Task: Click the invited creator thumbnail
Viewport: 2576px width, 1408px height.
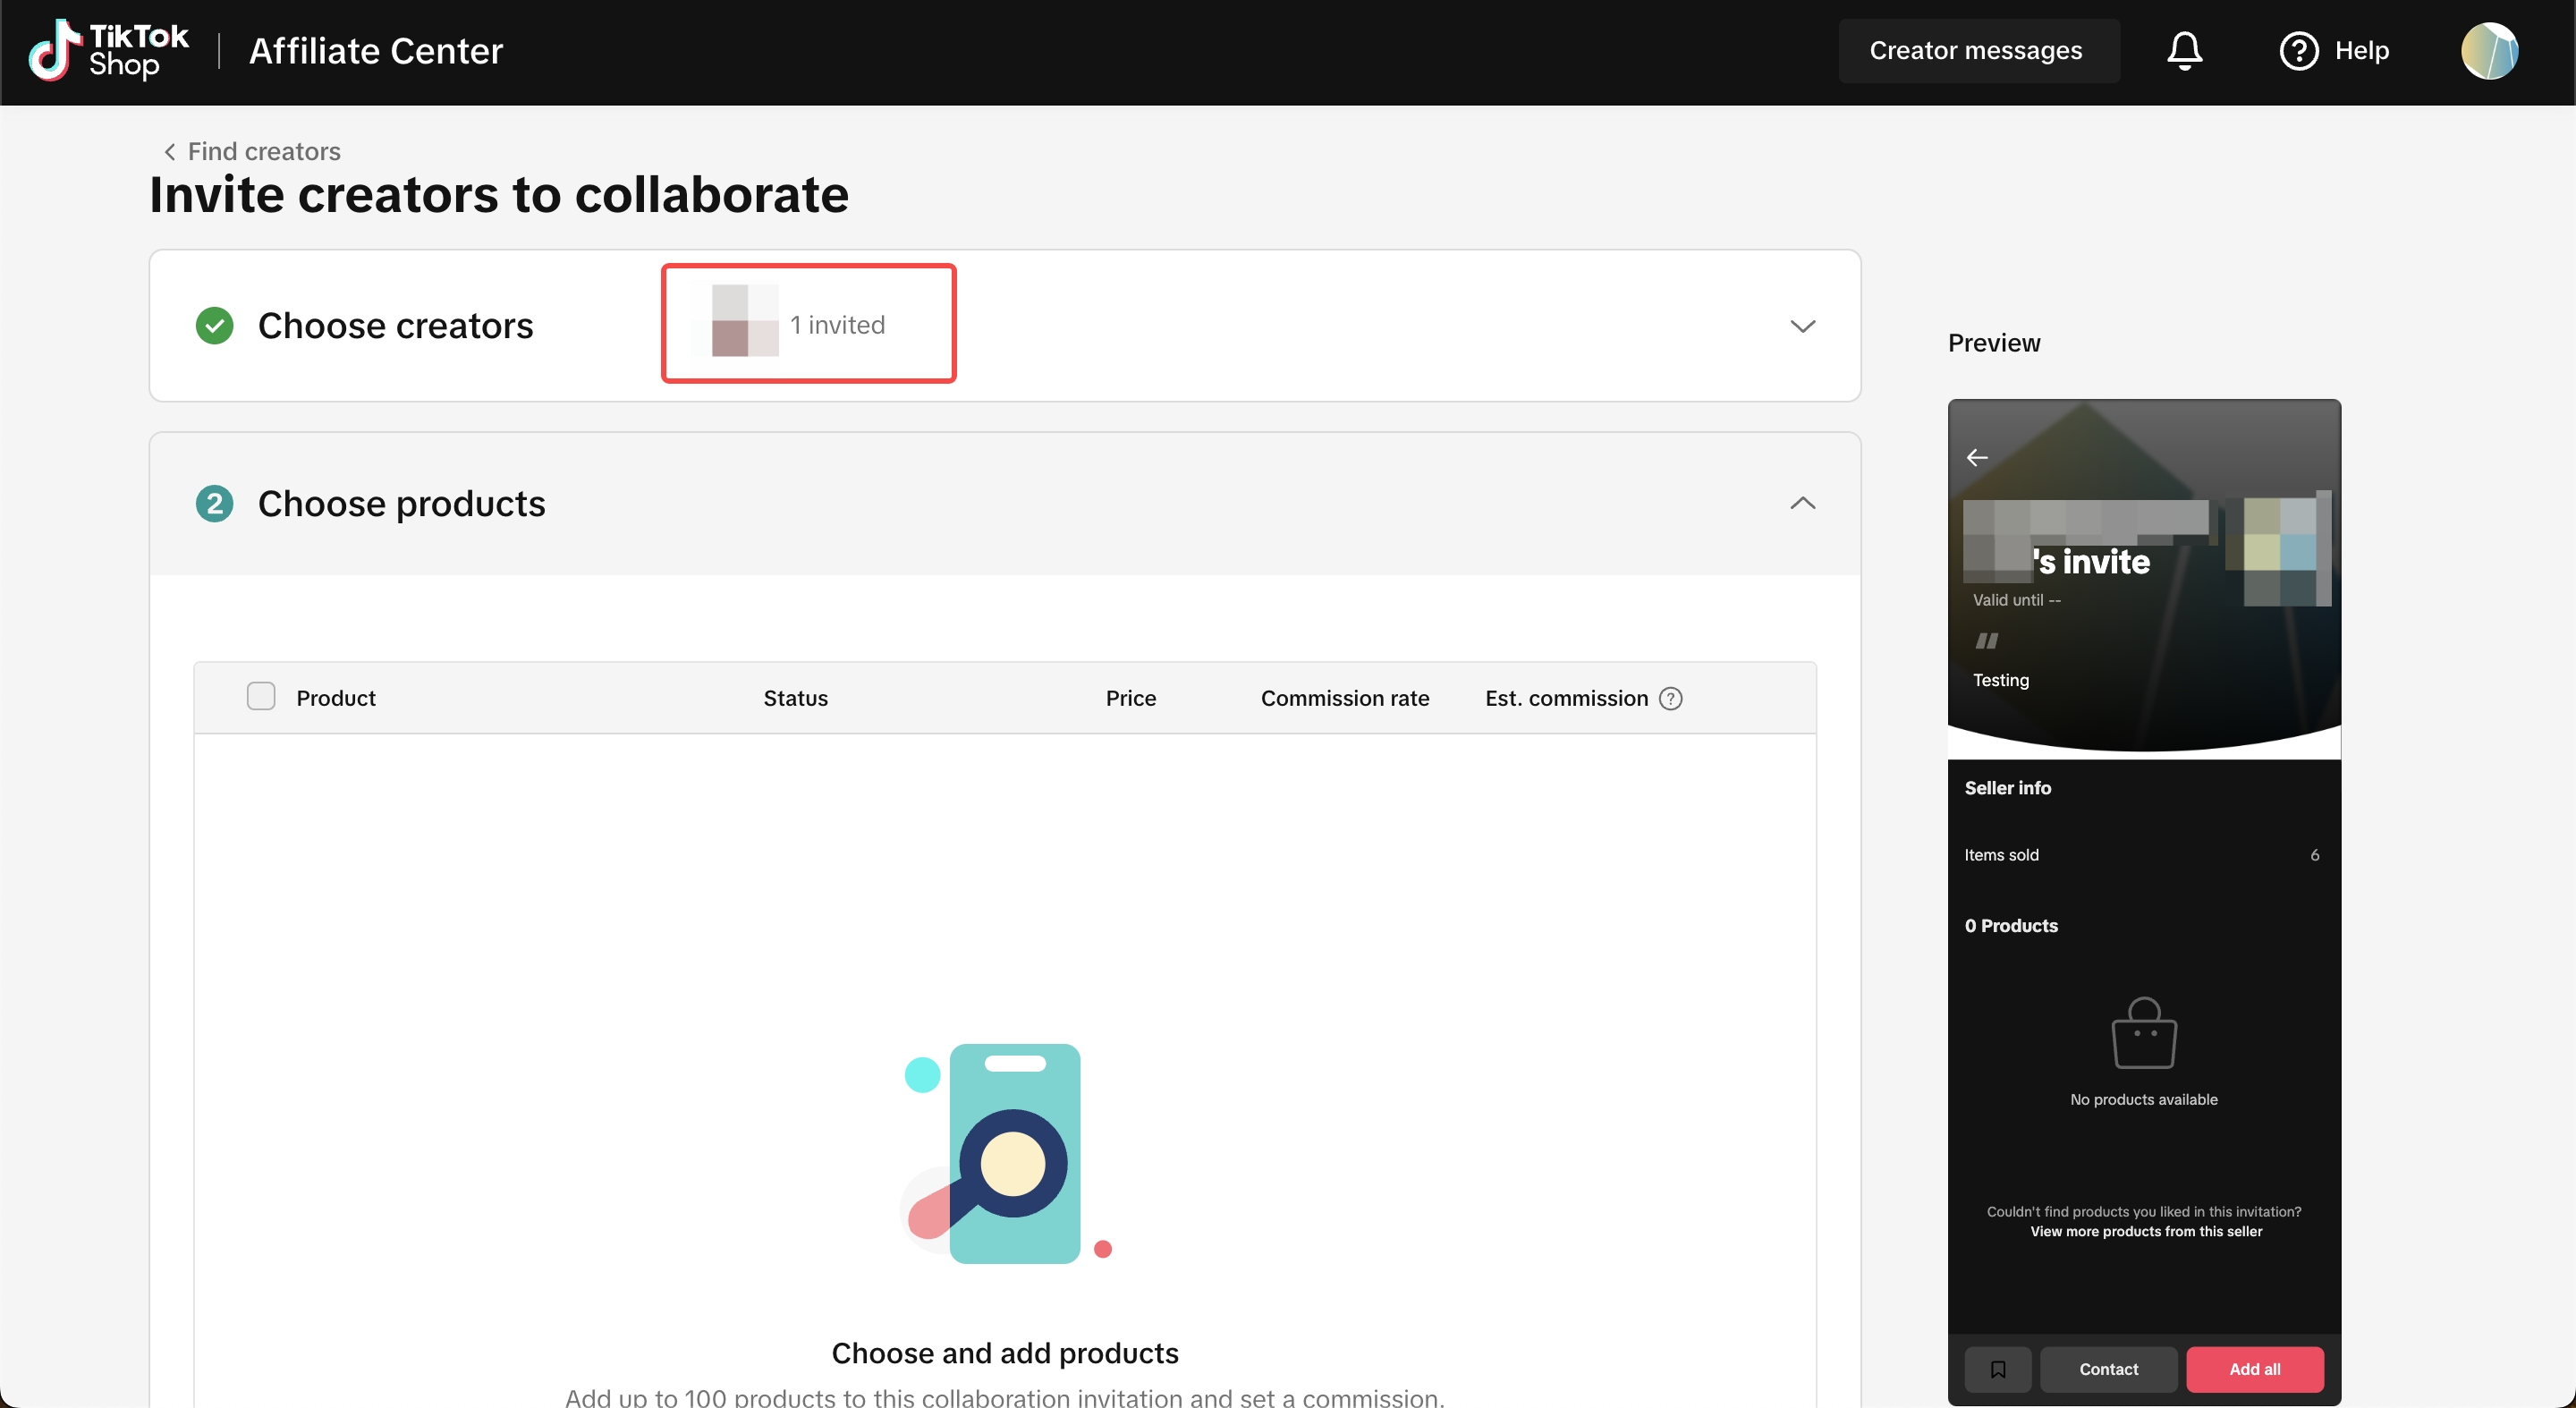Action: (744, 322)
